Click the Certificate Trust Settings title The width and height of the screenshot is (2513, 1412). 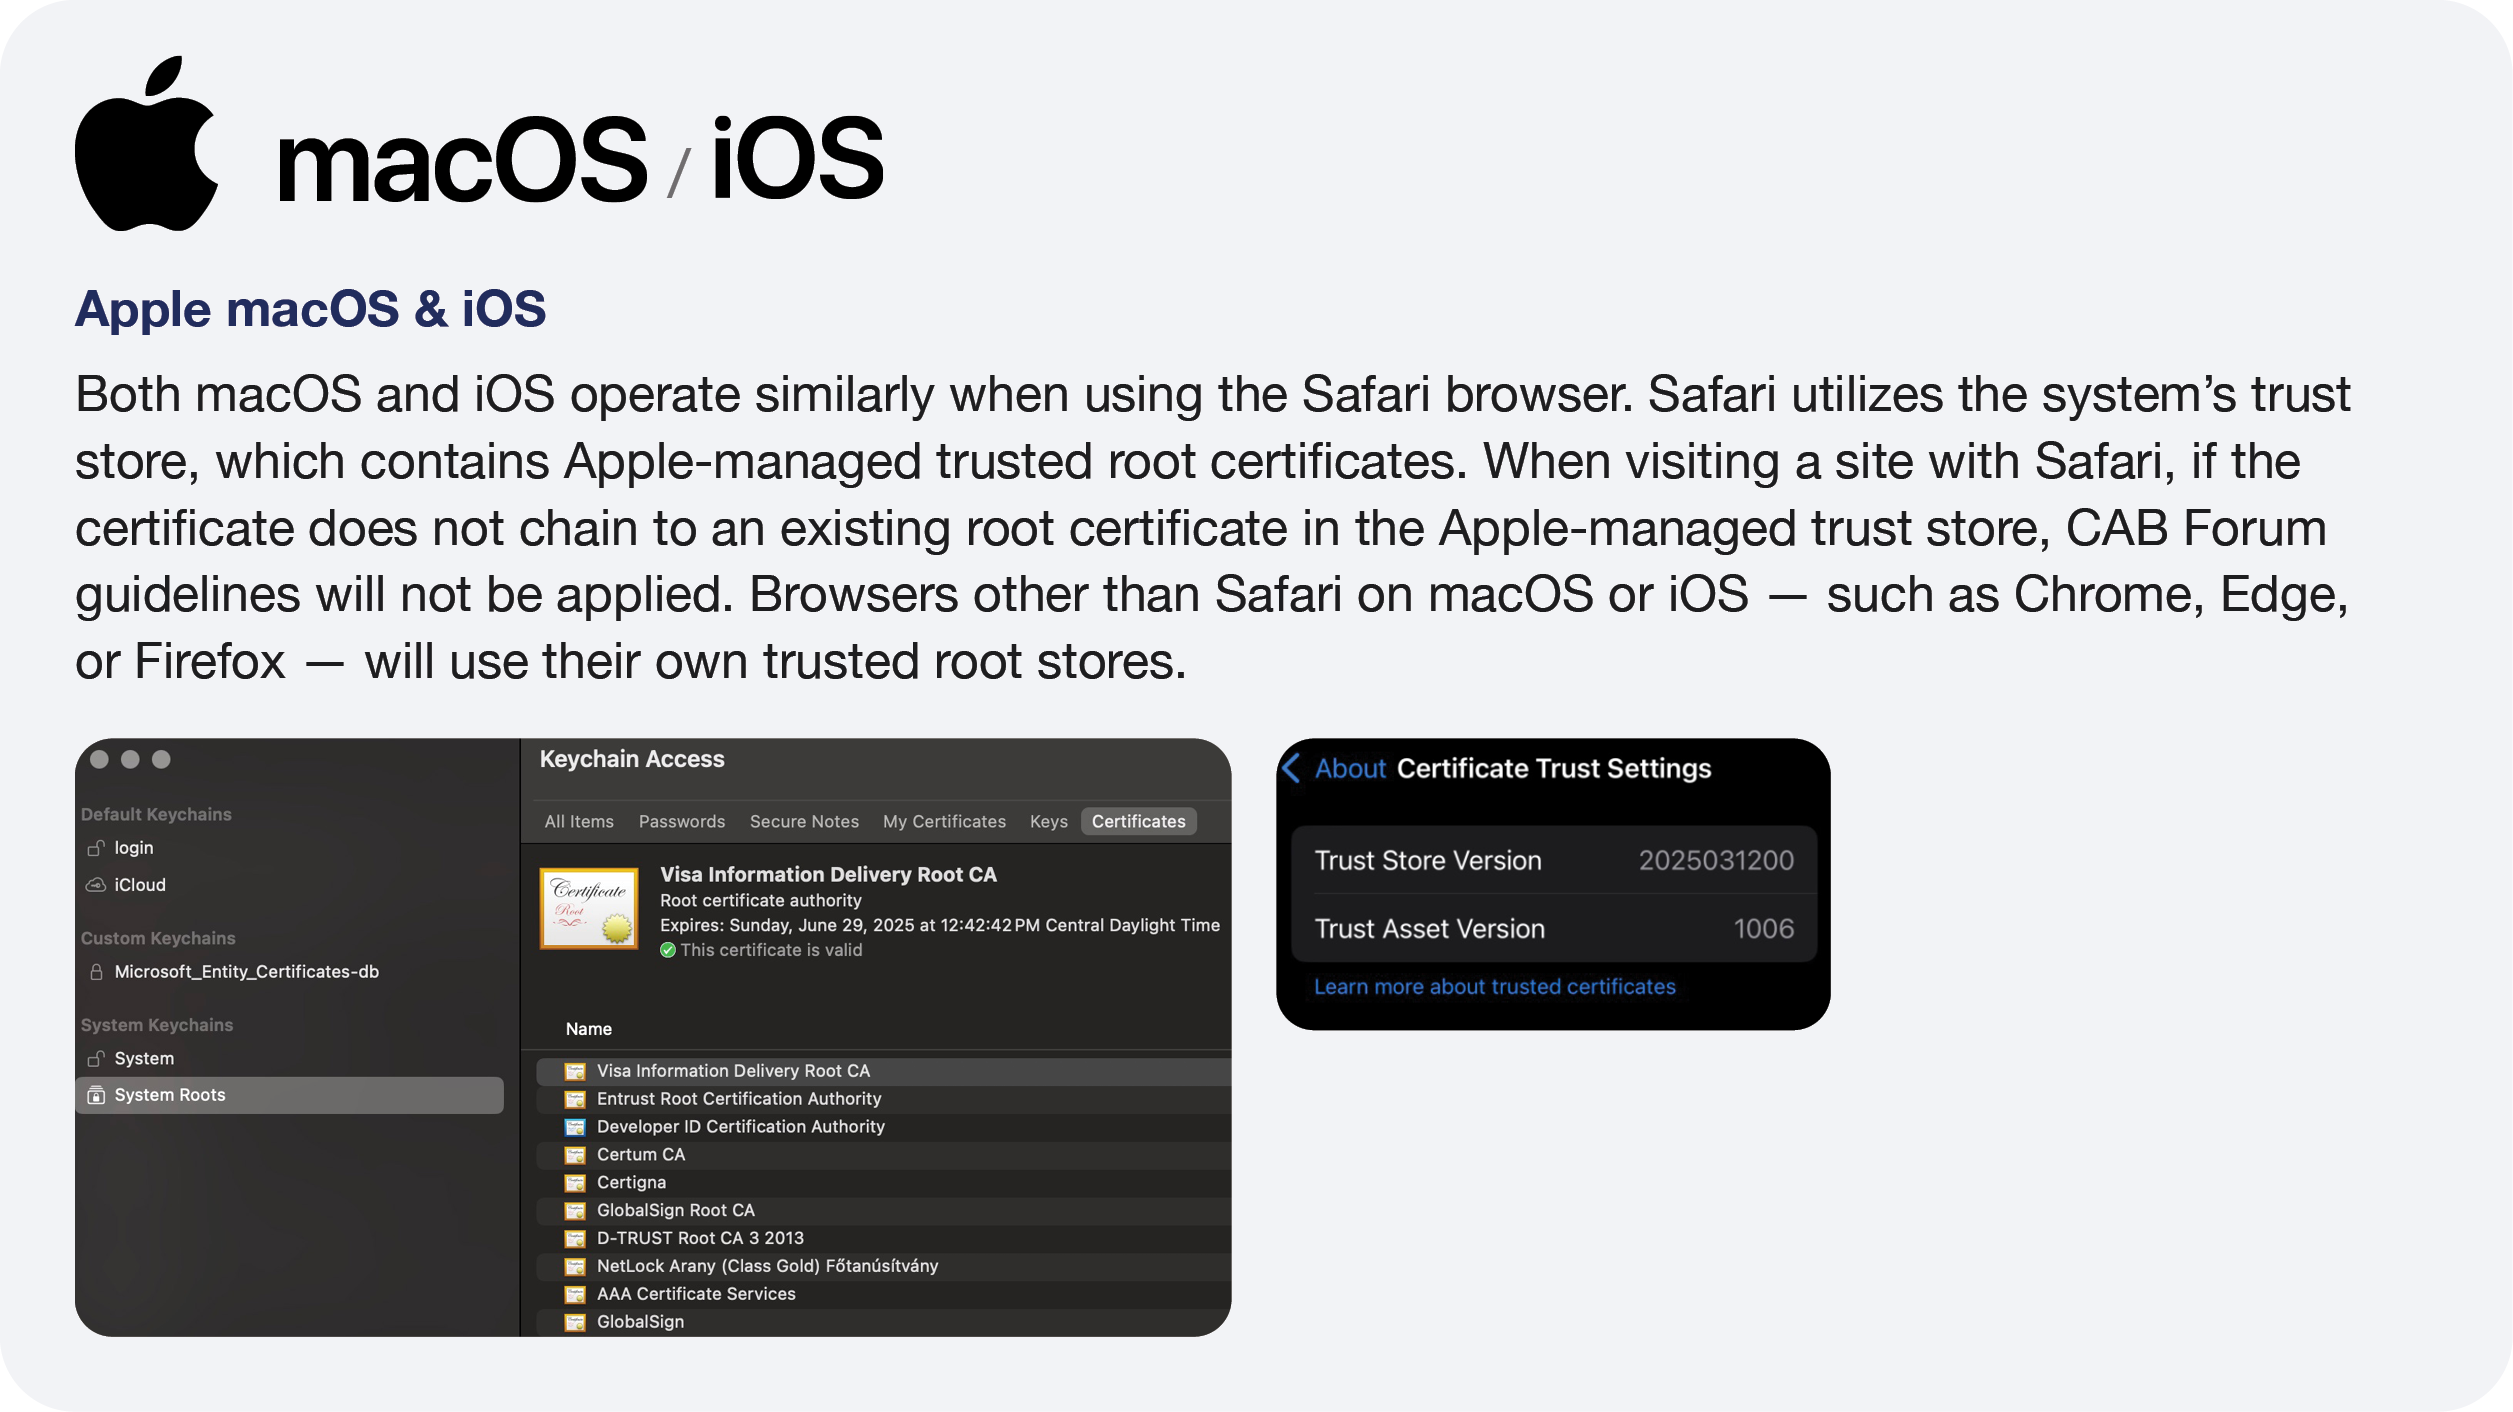(x=1554, y=768)
